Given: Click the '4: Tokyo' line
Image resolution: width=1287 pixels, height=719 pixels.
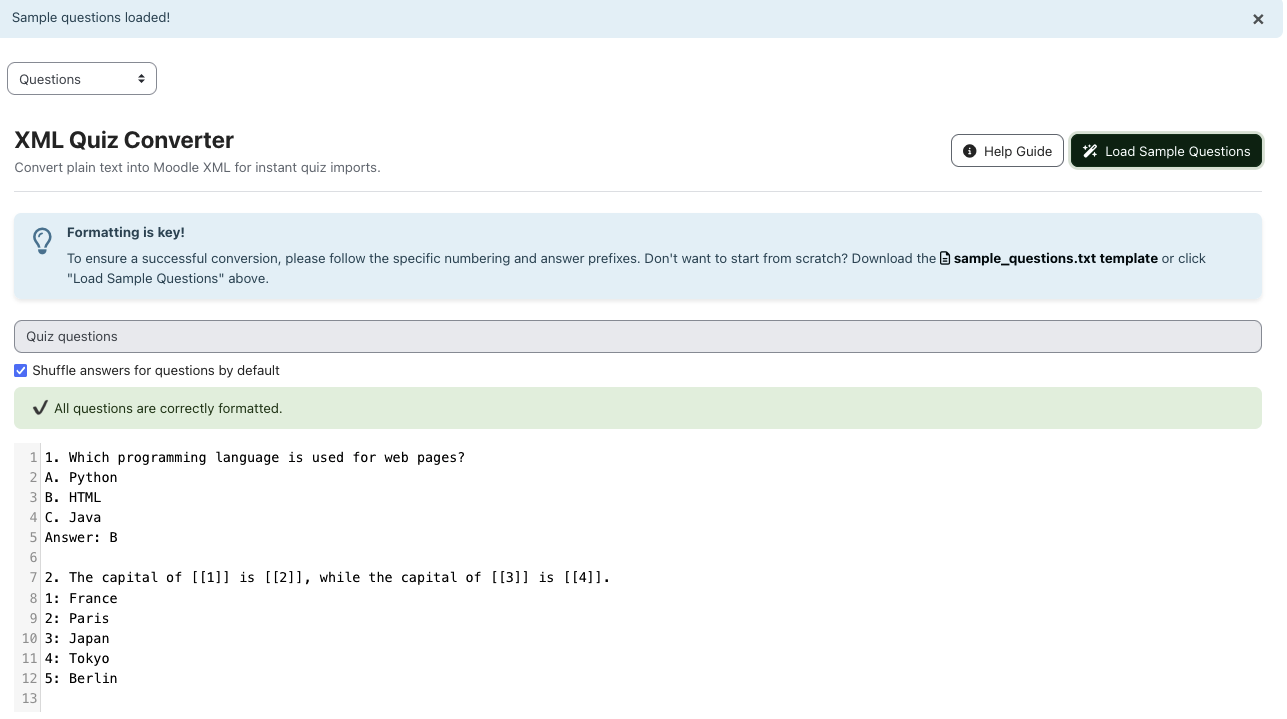Looking at the screenshot, I should [77, 658].
